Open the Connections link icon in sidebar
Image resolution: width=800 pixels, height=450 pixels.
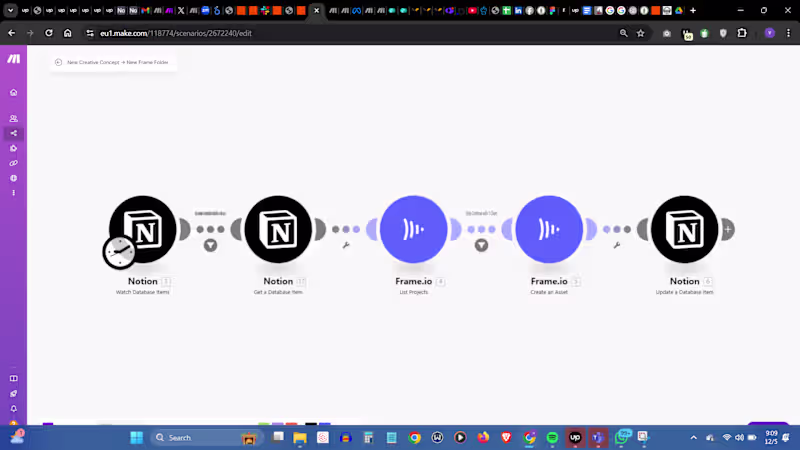pos(14,163)
